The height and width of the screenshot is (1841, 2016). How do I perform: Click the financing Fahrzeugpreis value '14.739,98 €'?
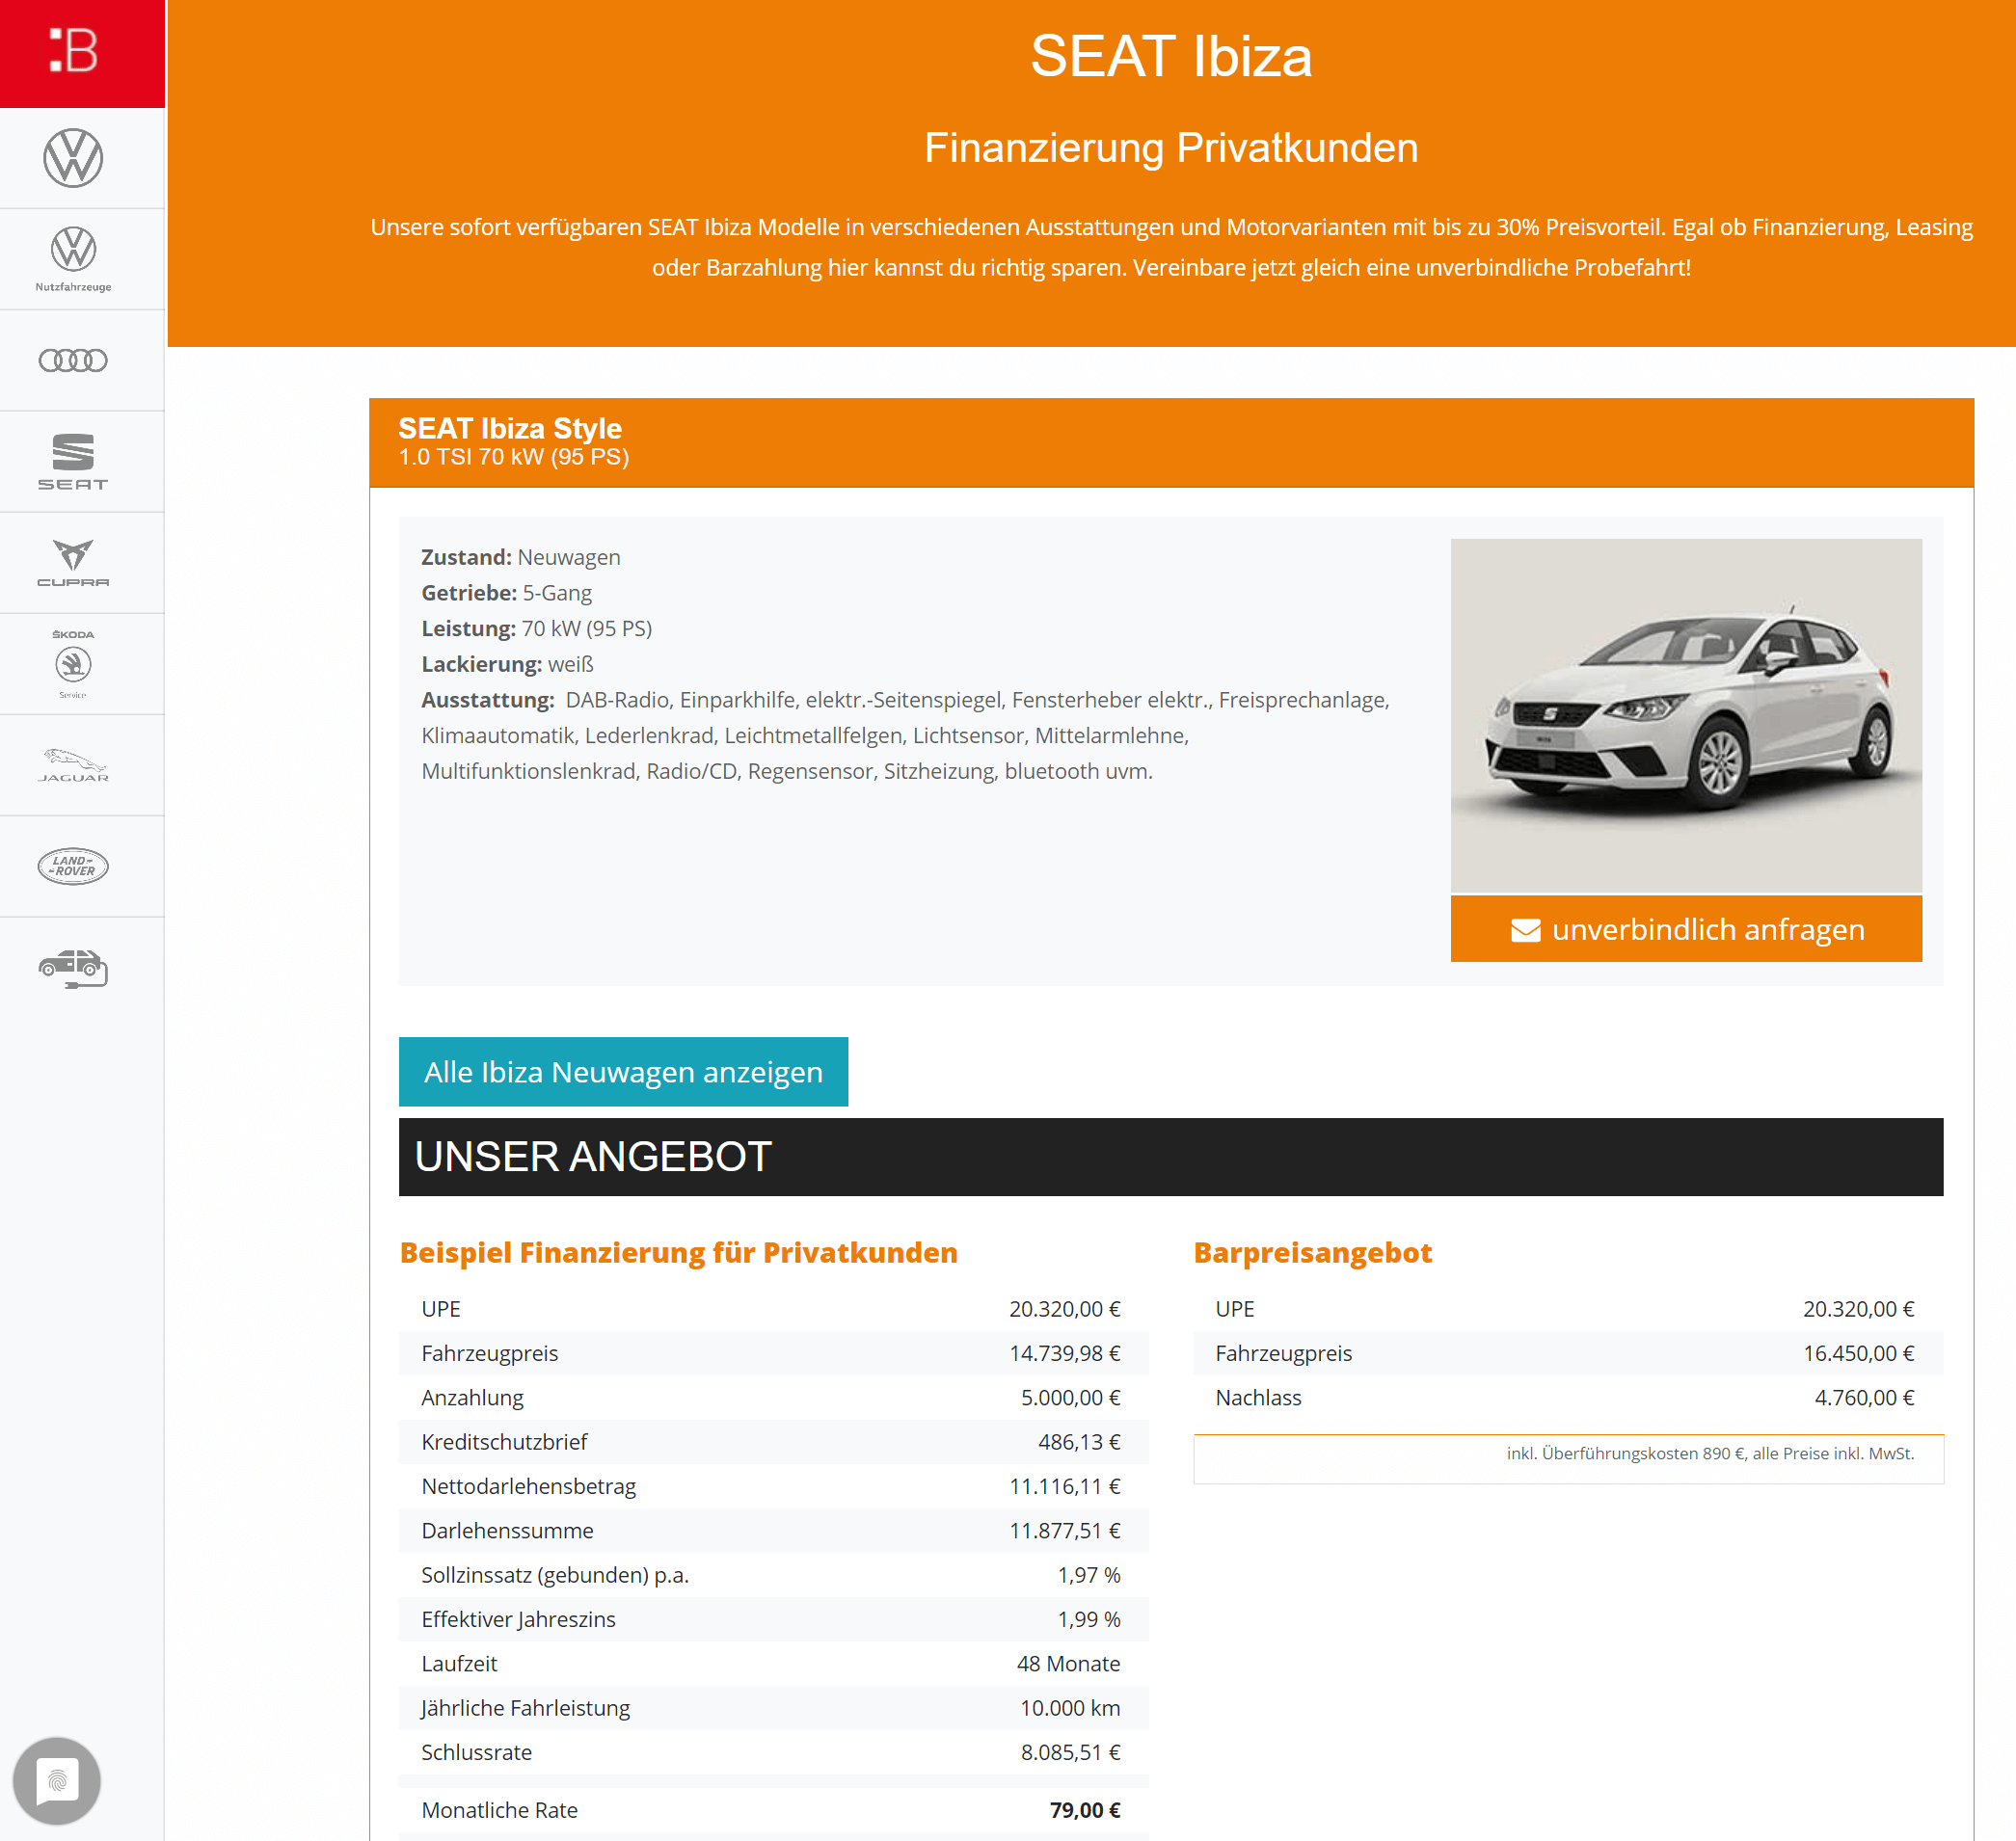click(1065, 1353)
